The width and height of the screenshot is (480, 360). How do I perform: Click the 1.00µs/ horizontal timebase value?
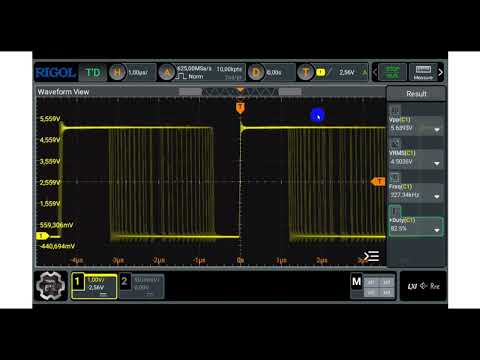[x=138, y=72]
